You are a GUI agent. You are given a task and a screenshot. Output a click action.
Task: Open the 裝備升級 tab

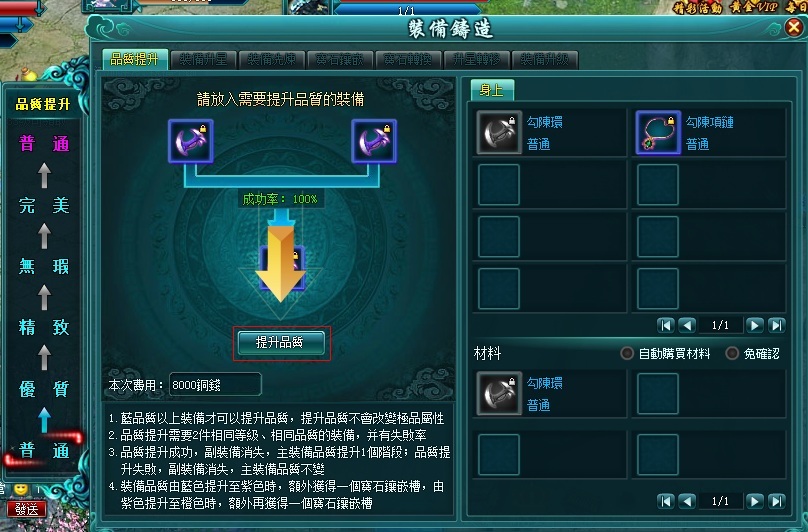coord(545,59)
